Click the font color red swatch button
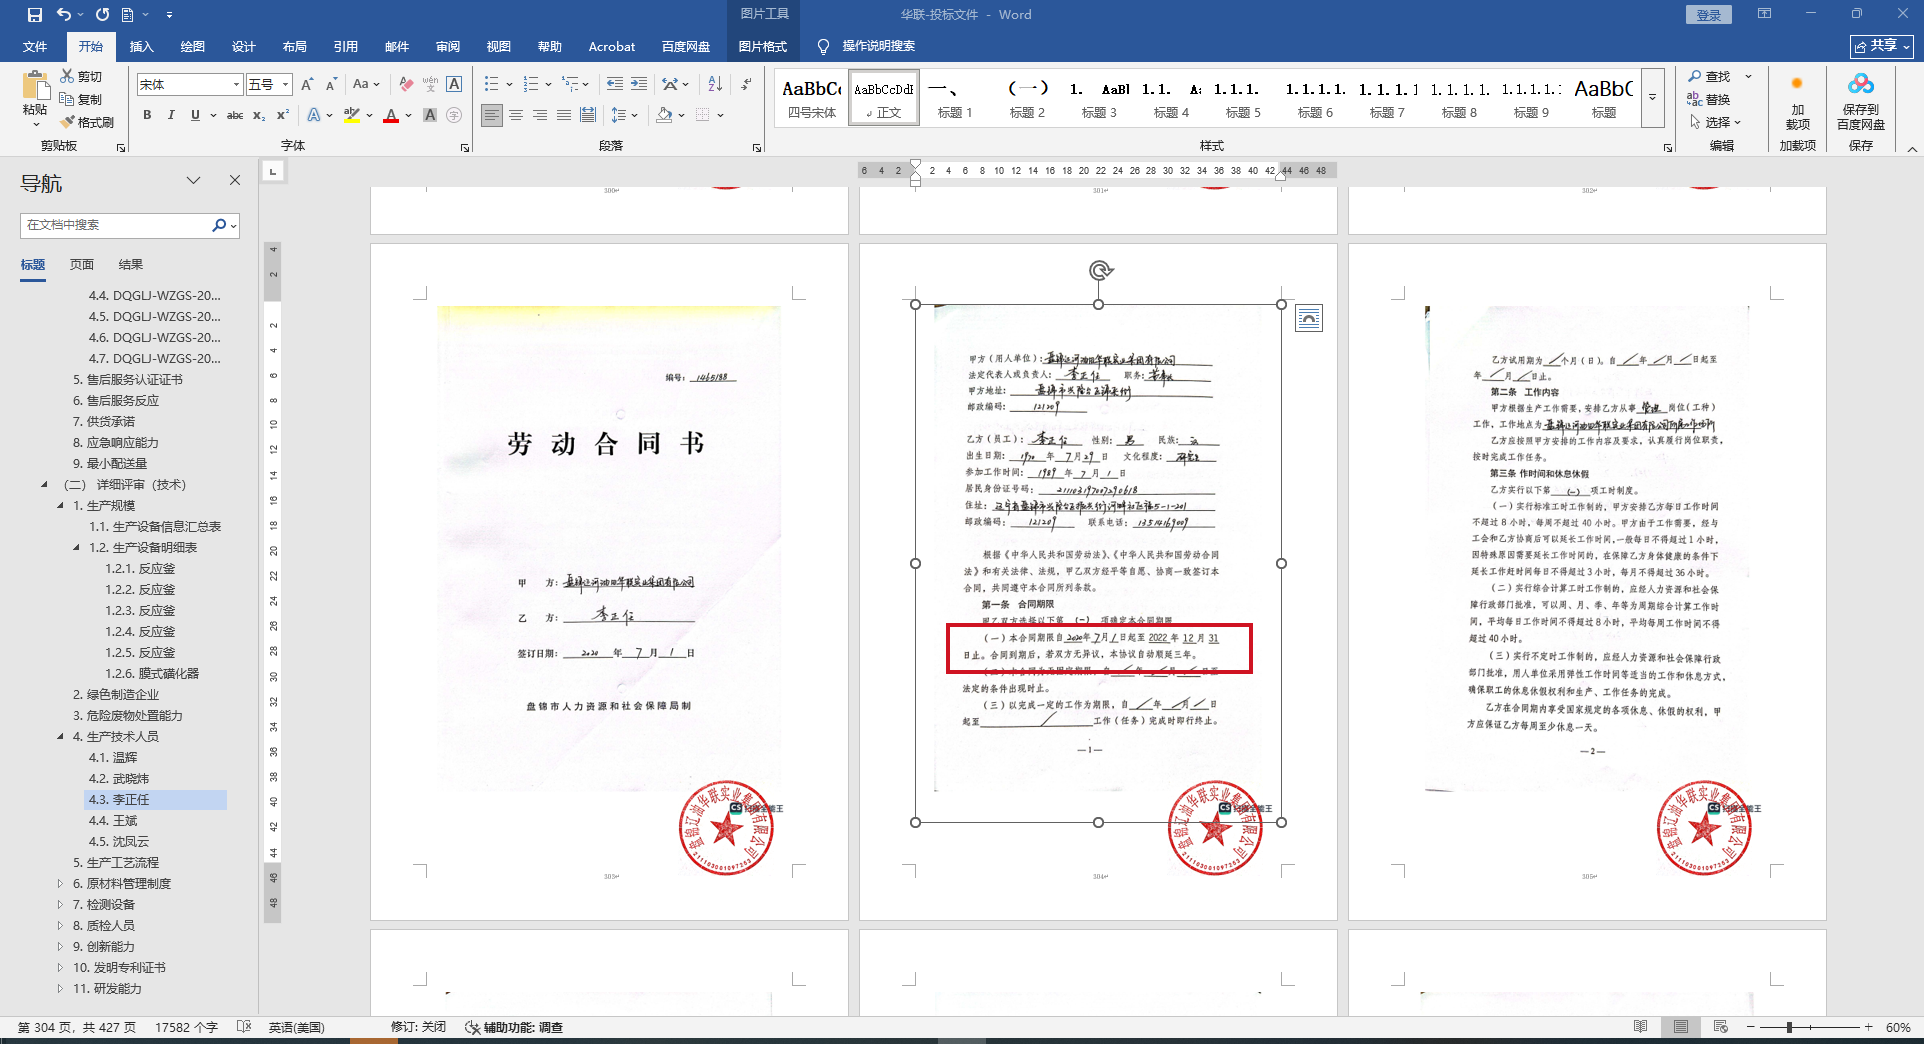This screenshot has height=1044, width=1924. (x=391, y=115)
